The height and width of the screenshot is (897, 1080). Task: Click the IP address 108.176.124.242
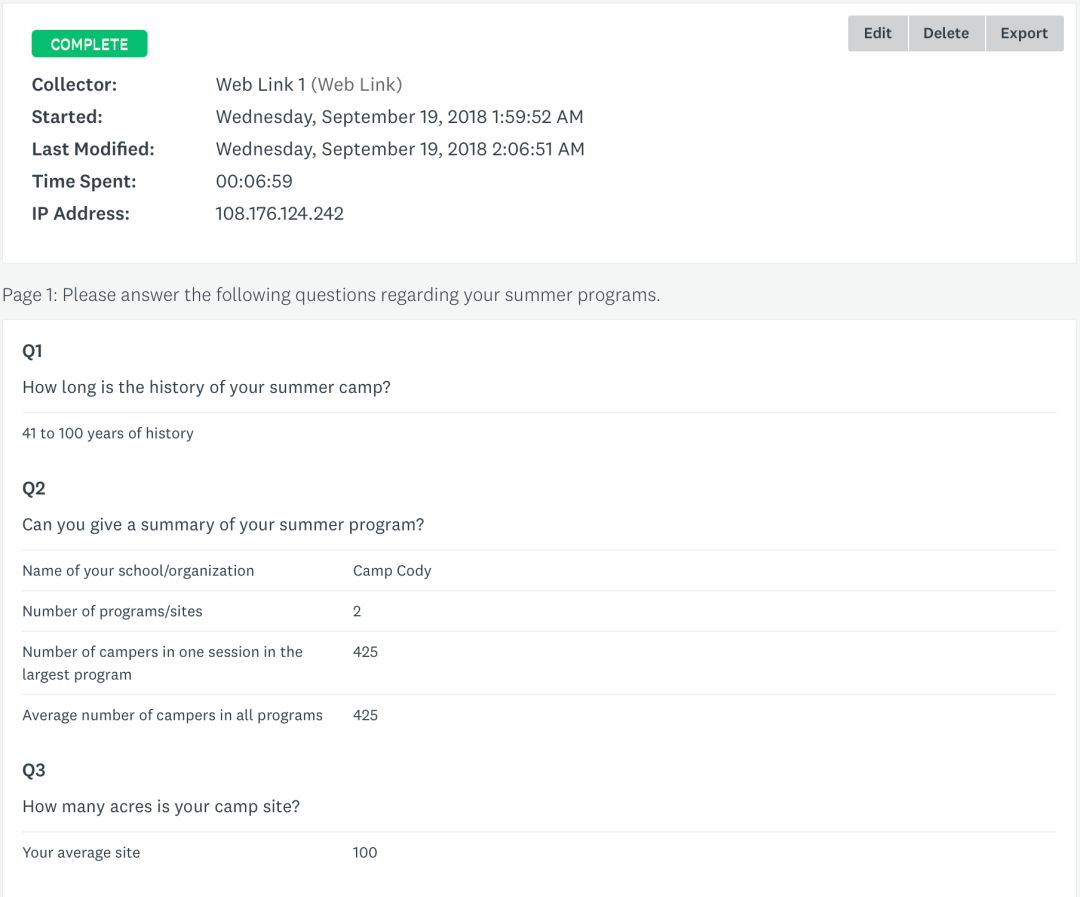coord(280,213)
